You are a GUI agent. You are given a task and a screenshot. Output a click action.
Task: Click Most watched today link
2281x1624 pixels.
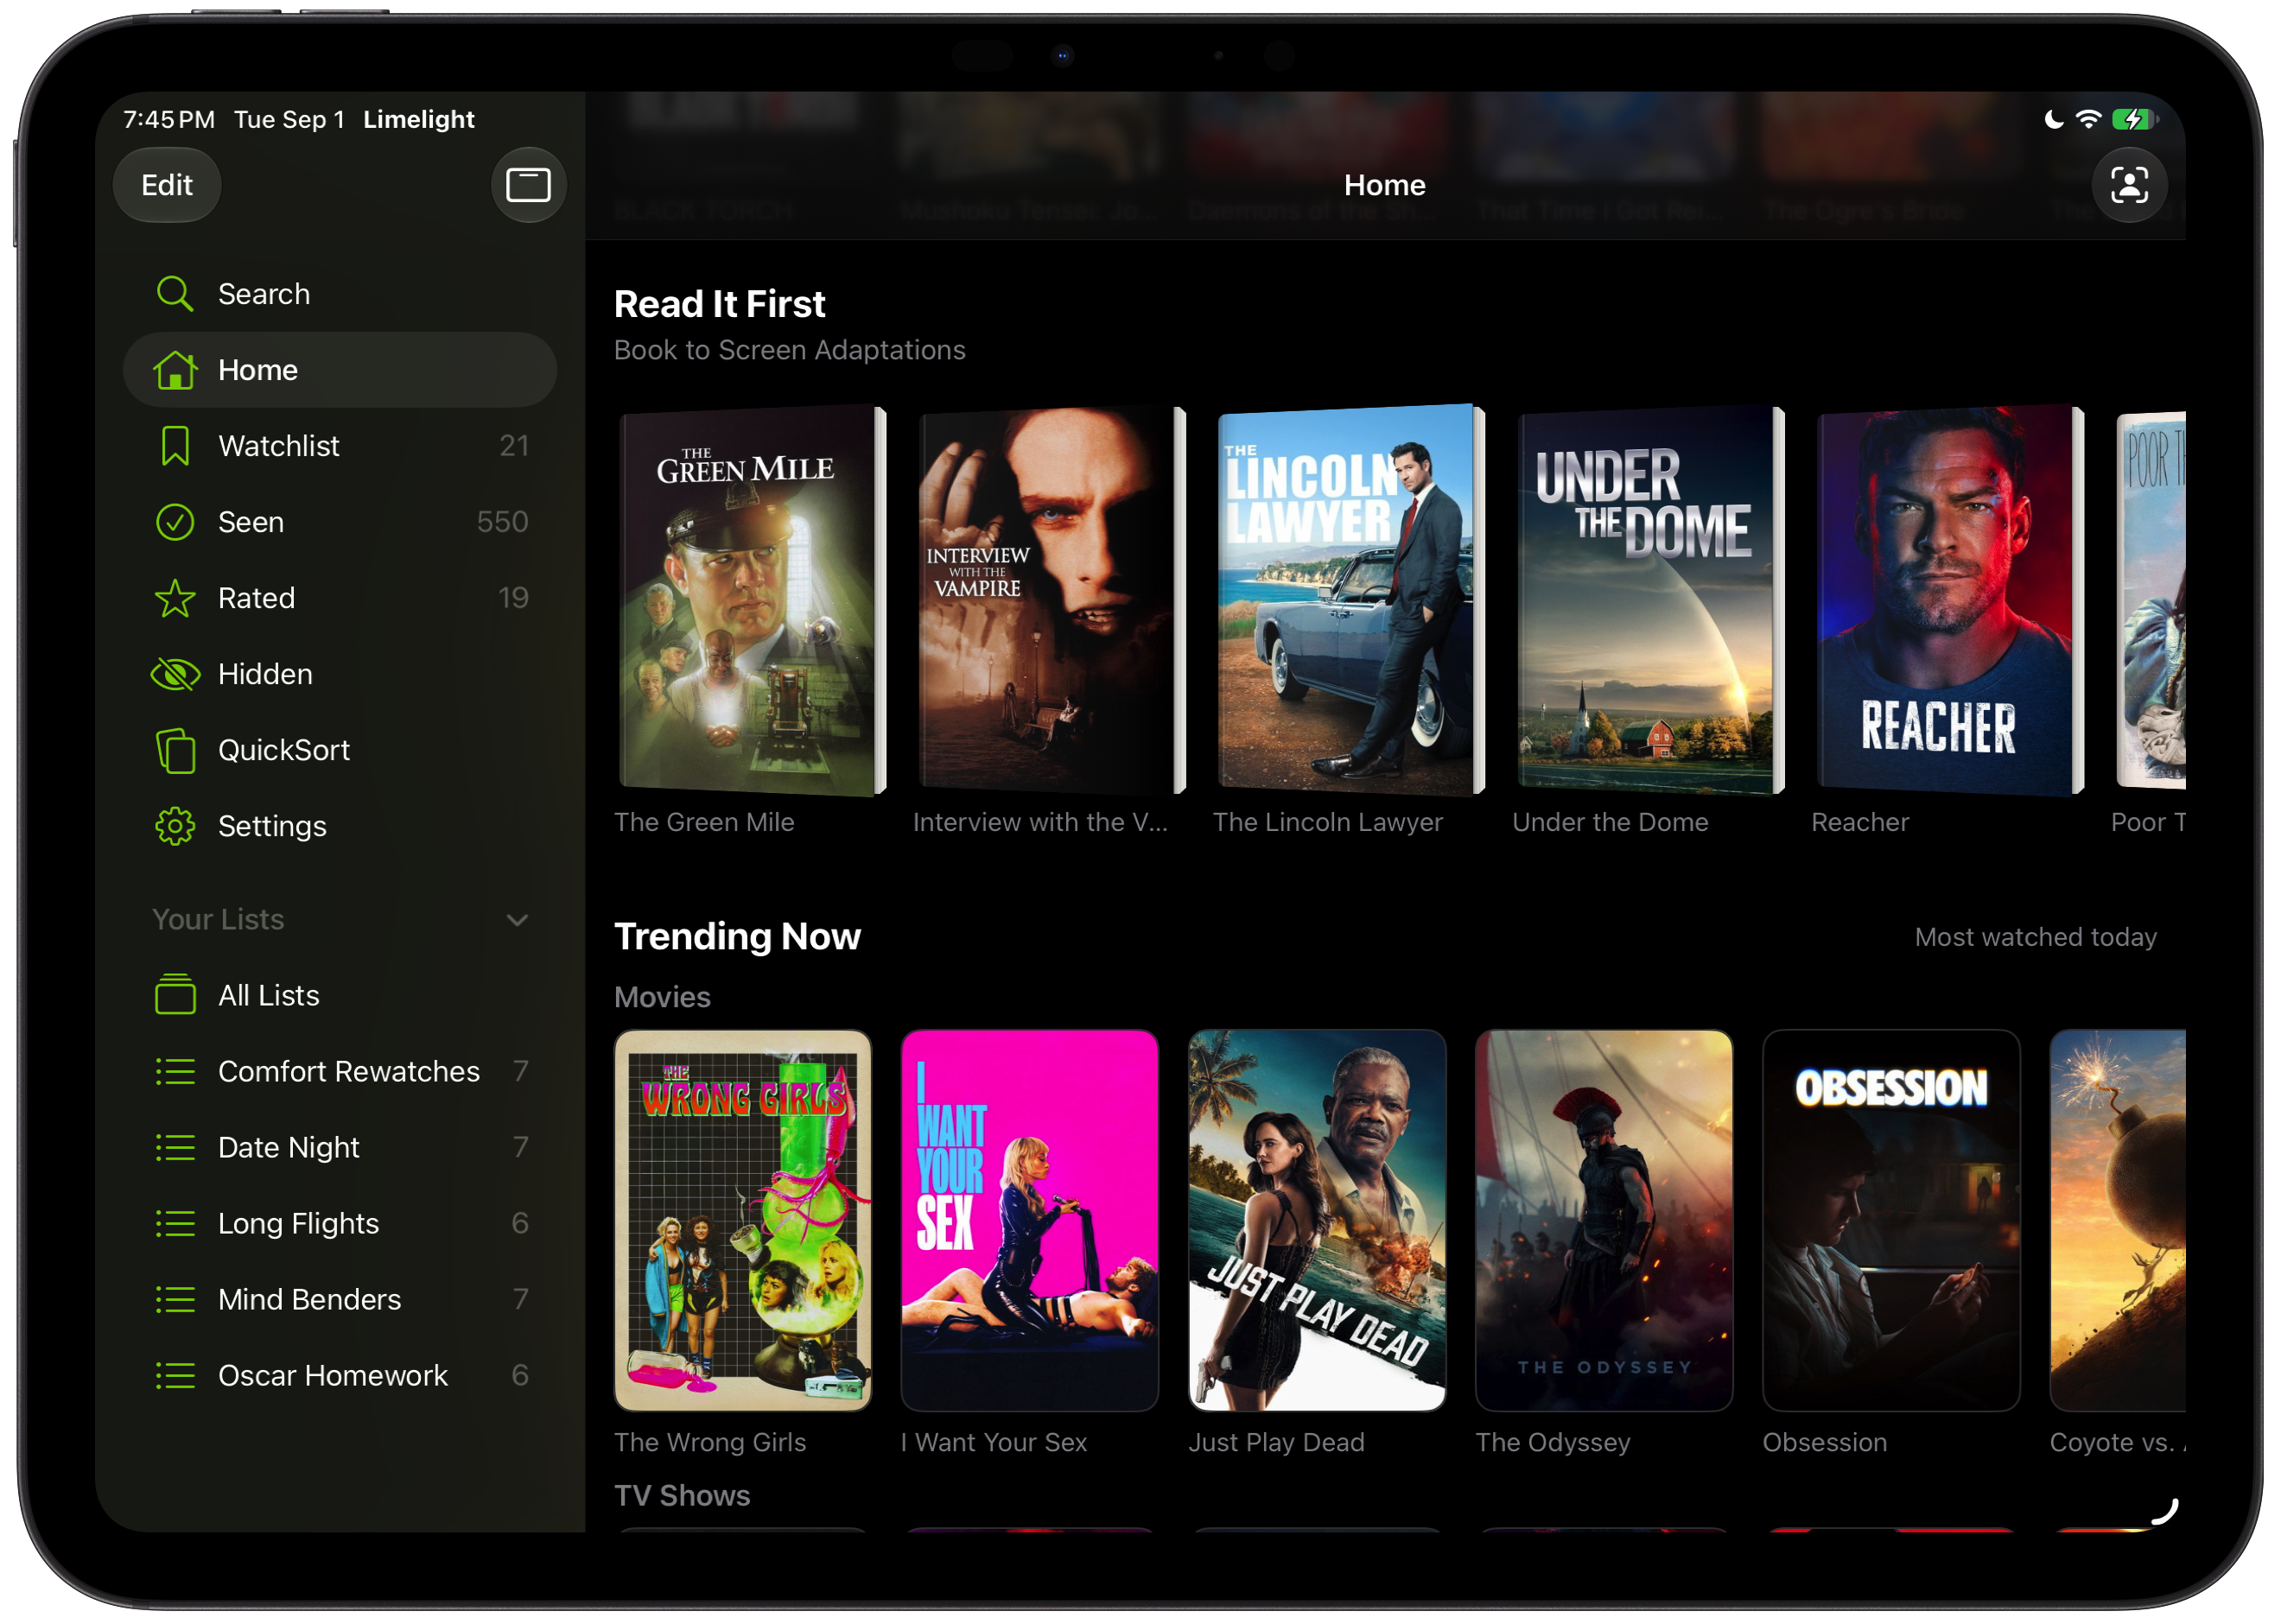coord(2036,937)
